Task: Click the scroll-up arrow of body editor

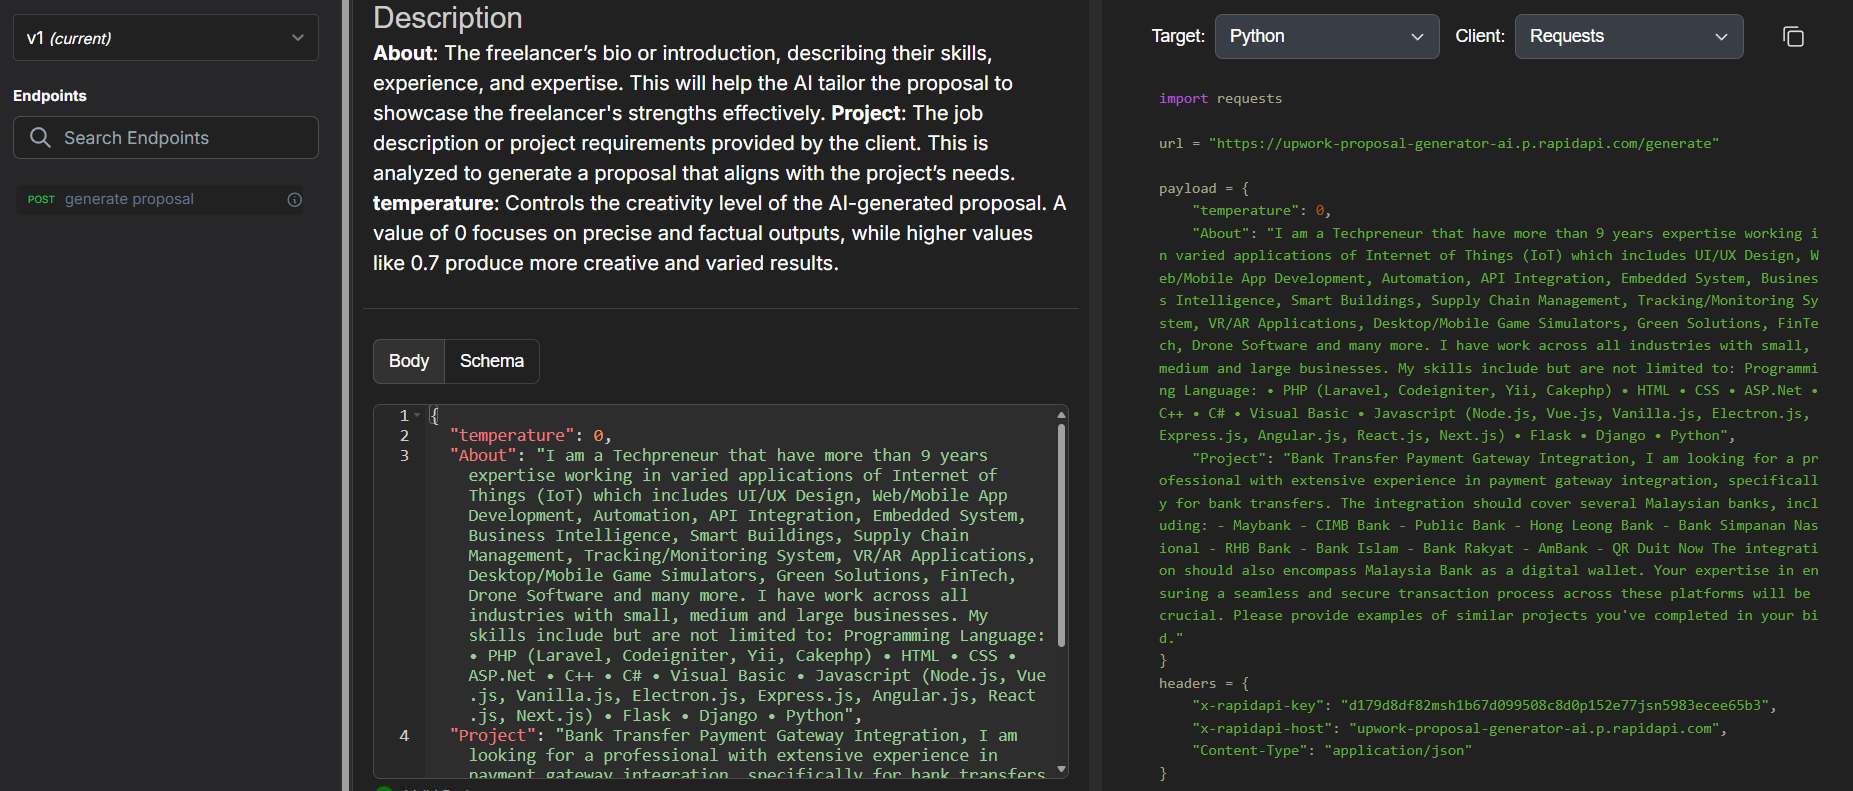Action: coord(1061,414)
